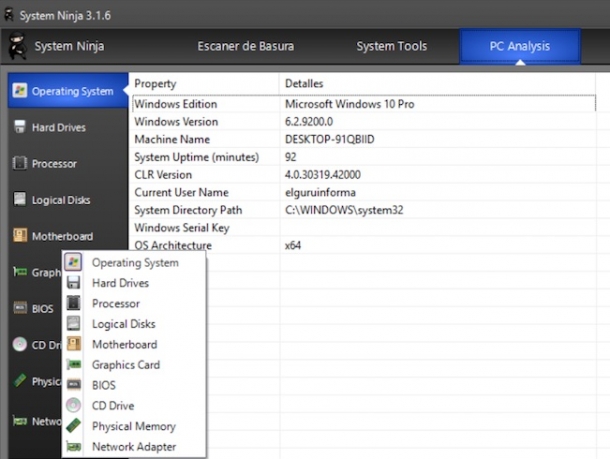Open Logical Disks sidebar section
610x459 pixels.
[68, 200]
